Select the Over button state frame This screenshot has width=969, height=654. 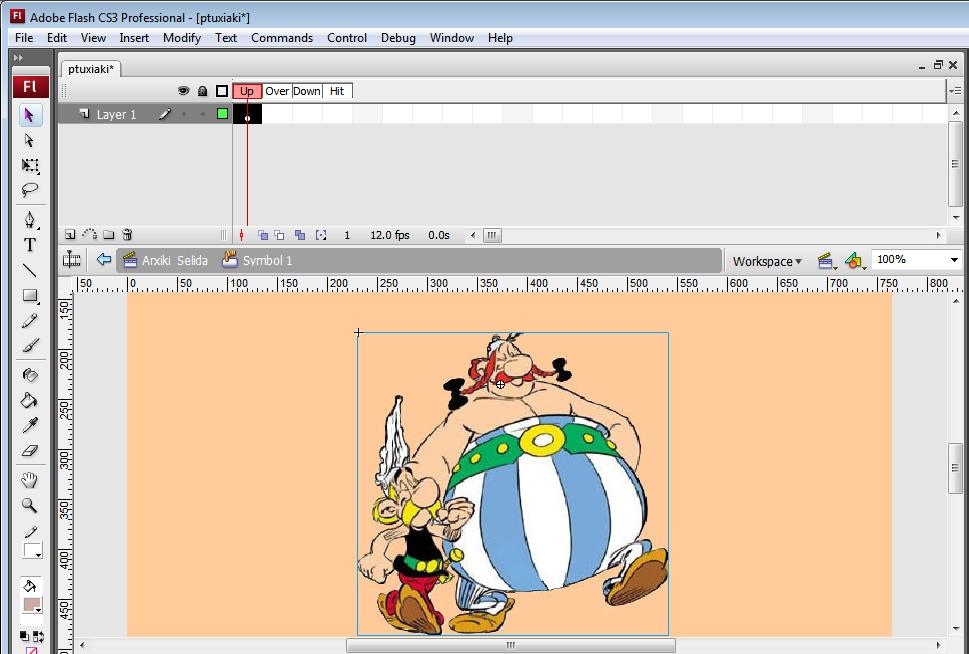click(277, 91)
